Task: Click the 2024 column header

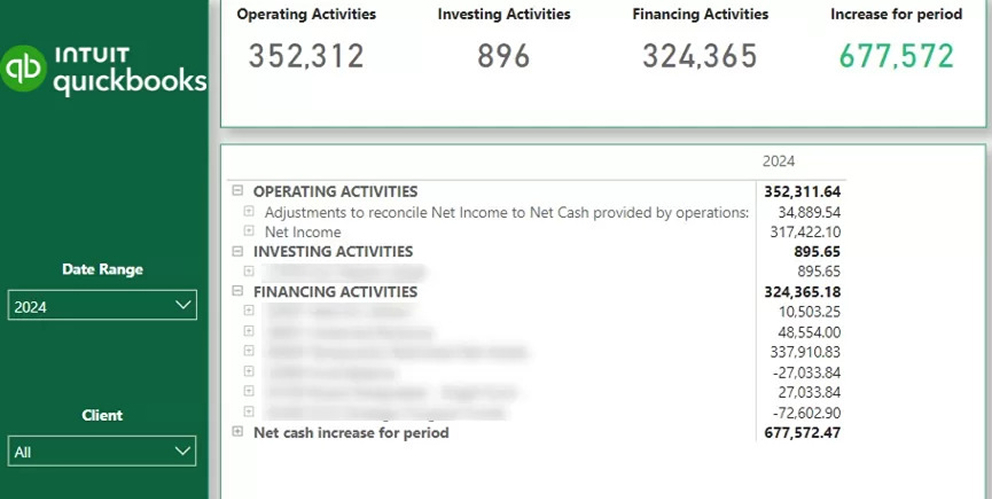Action: pos(778,161)
